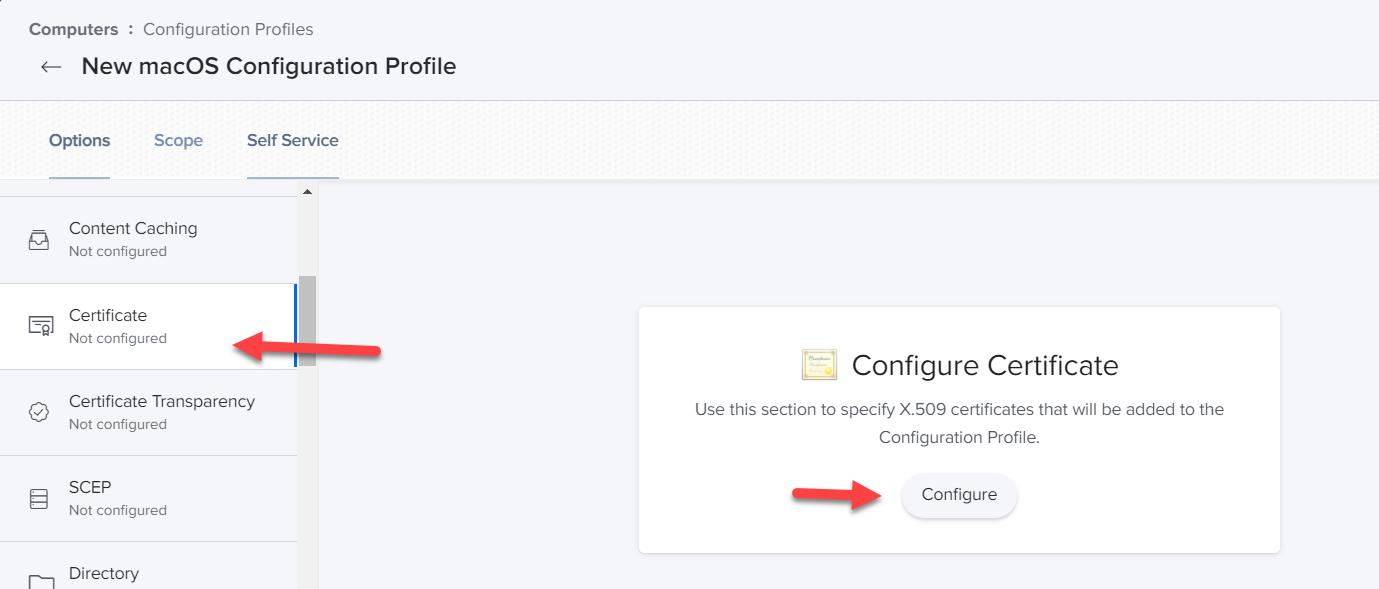
Task: Choose the SCEP payload
Action: [148, 498]
